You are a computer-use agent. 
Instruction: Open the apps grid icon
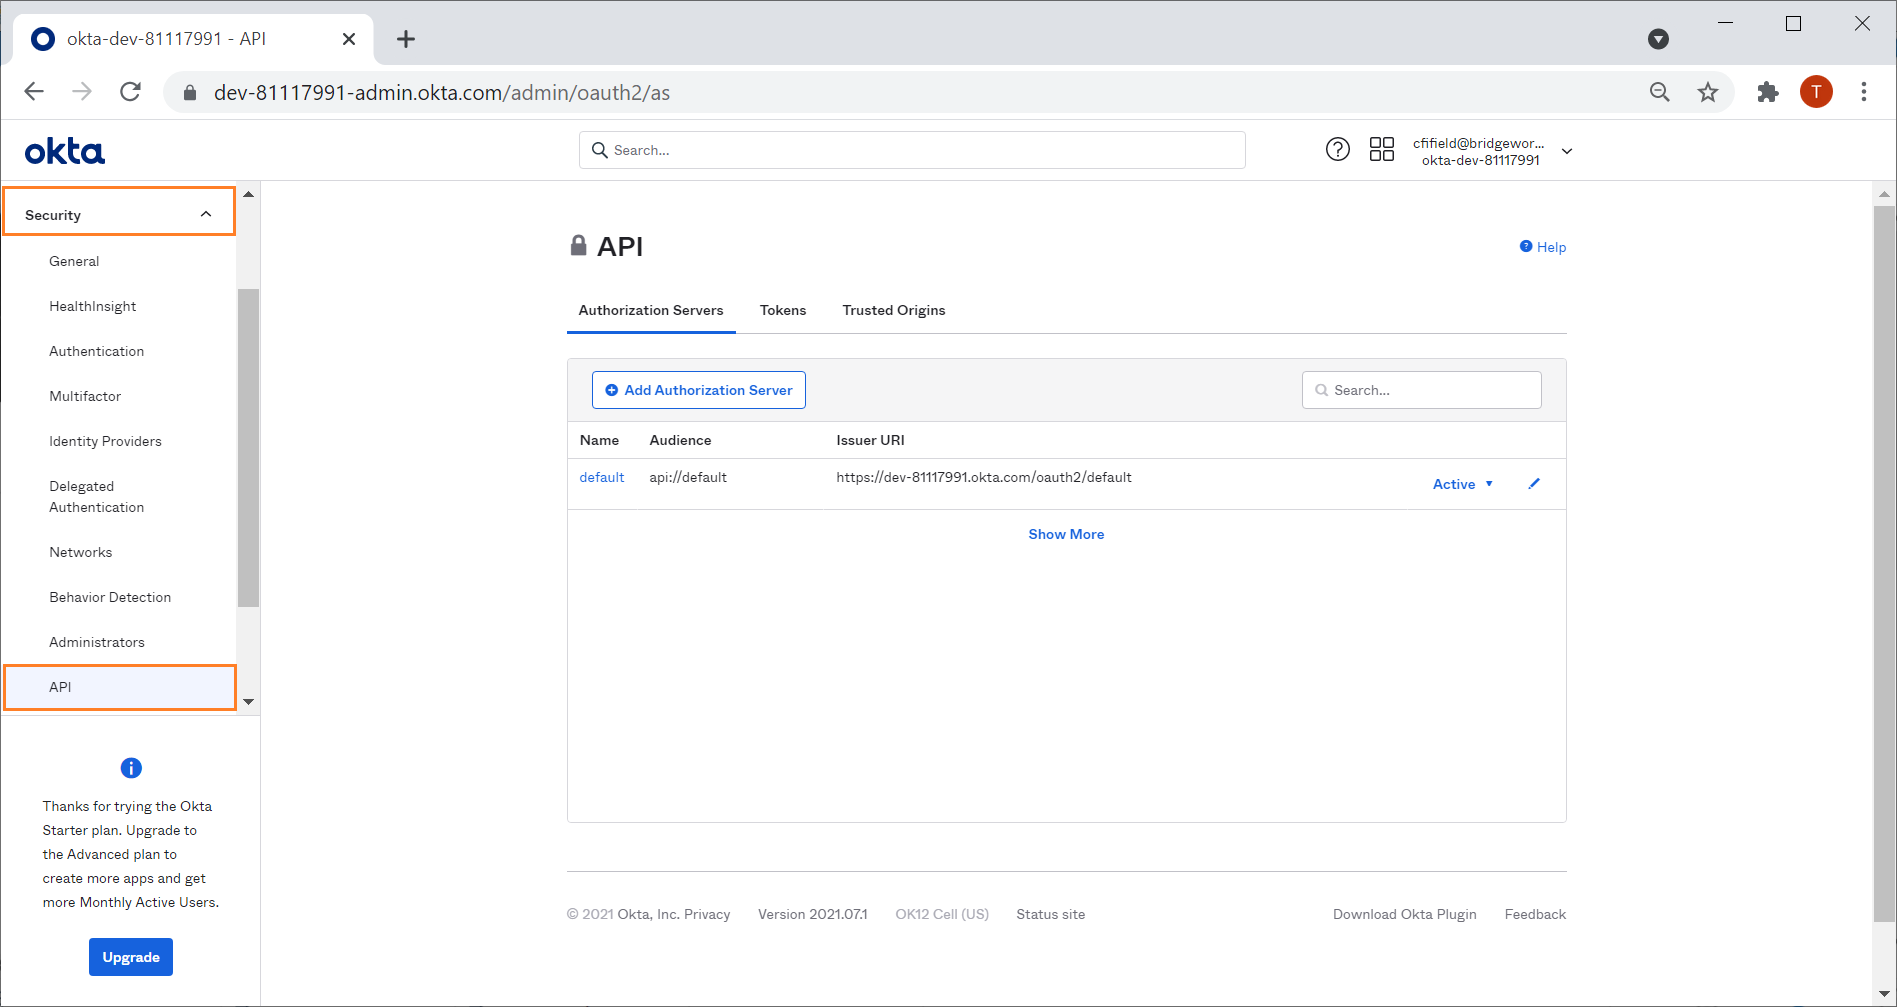point(1382,150)
